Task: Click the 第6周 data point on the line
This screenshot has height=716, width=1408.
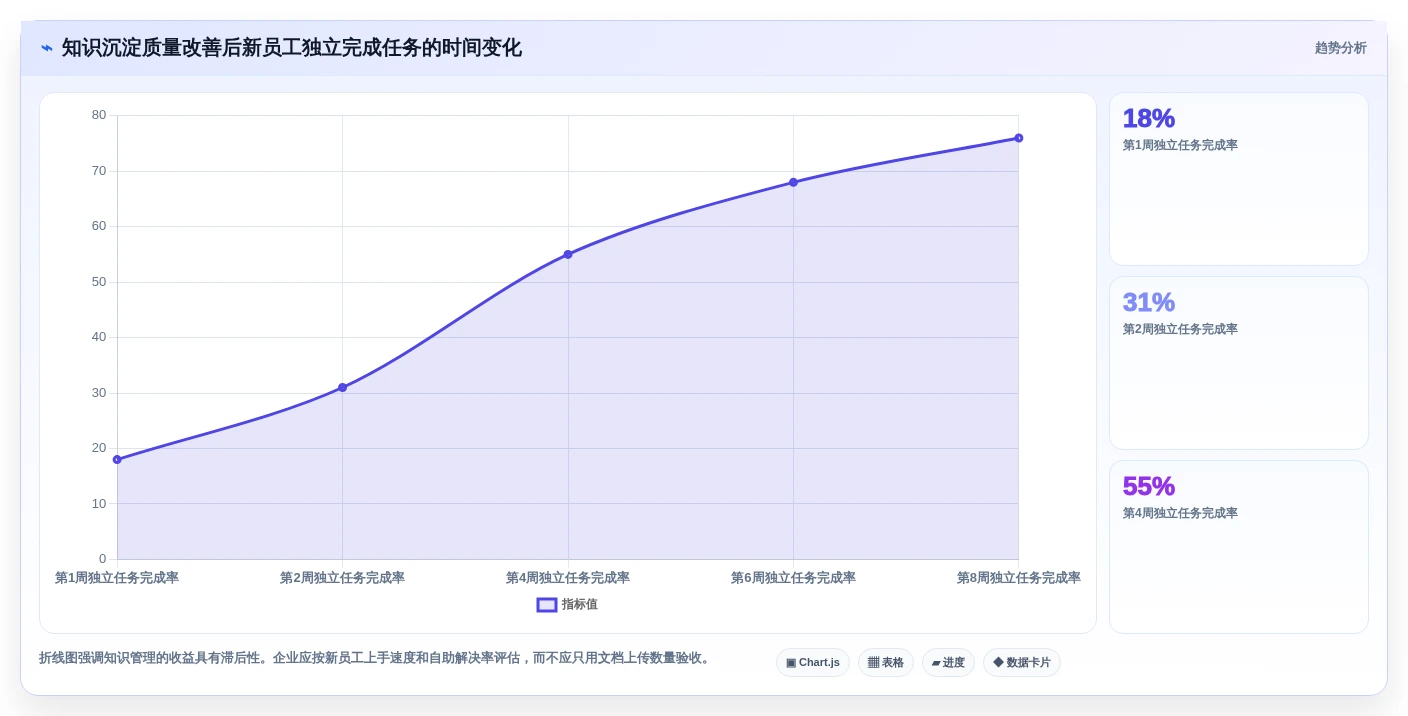Action: [x=793, y=182]
